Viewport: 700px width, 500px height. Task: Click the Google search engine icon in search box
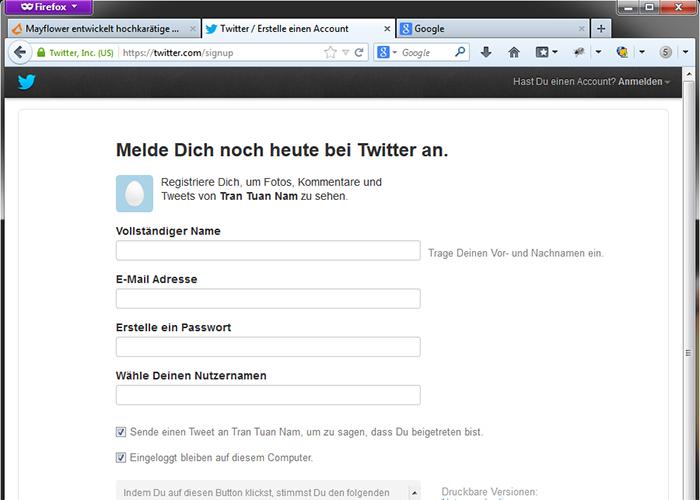[x=383, y=52]
